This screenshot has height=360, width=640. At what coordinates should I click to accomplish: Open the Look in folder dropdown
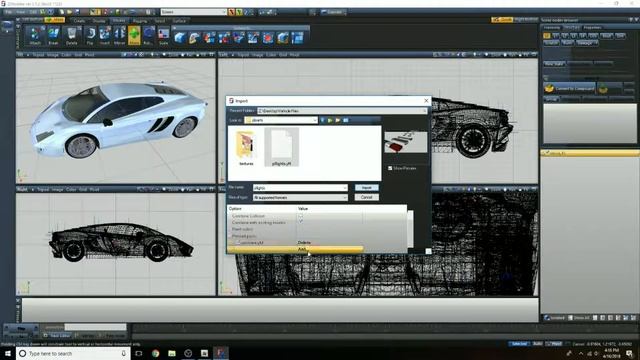(315, 120)
